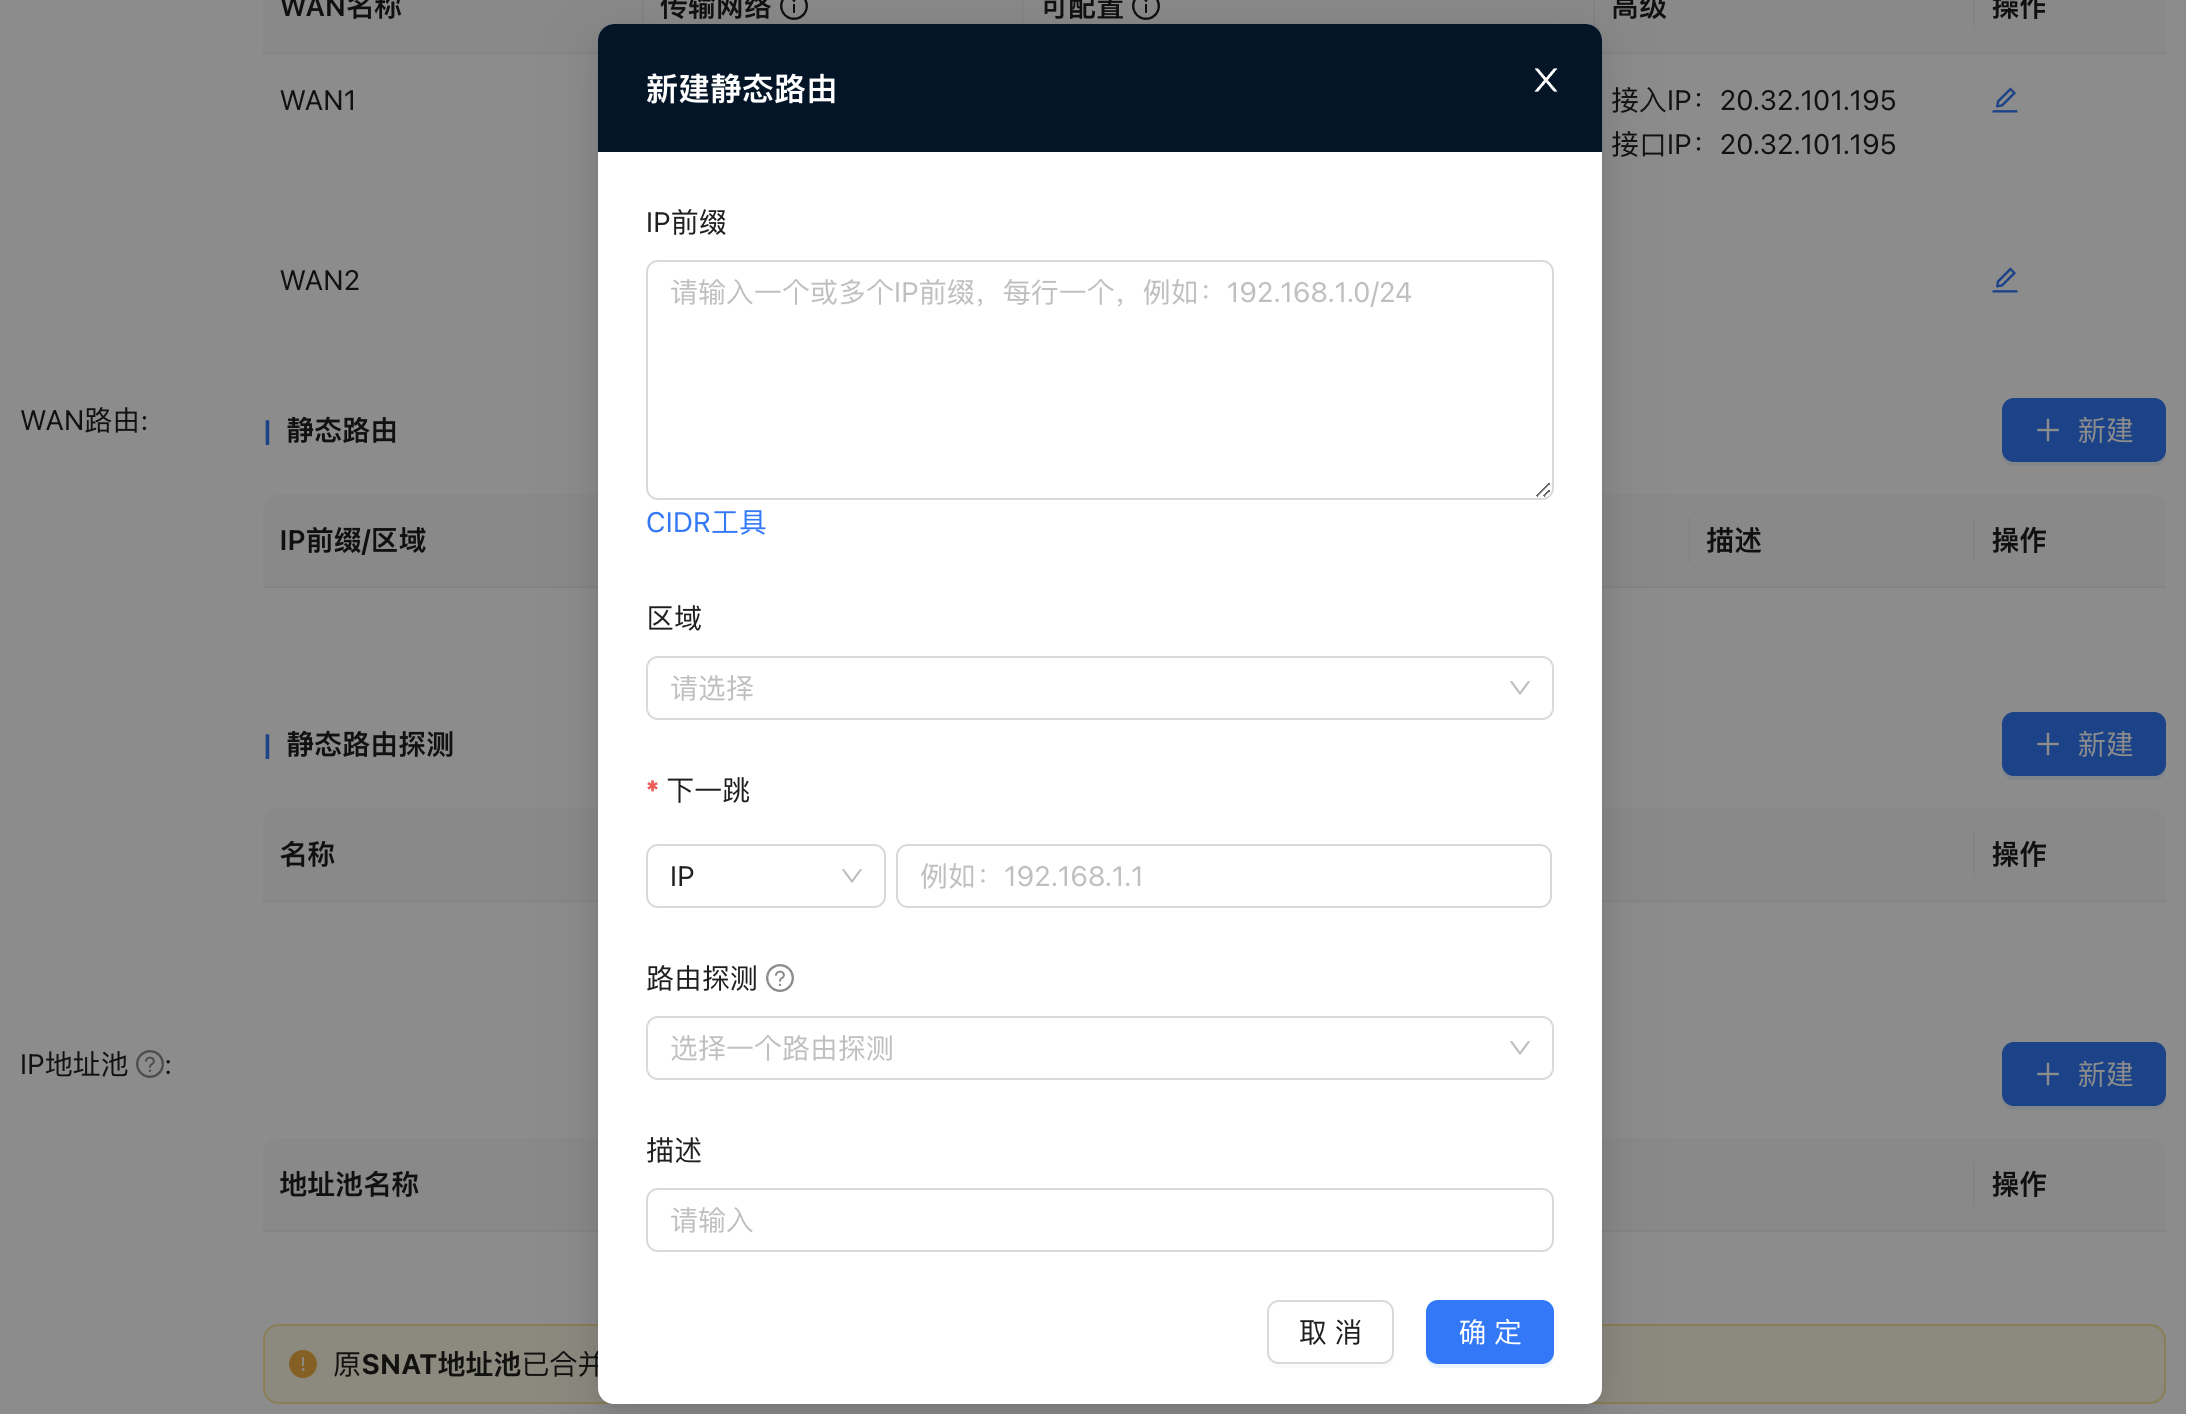2186x1414 pixels.
Task: Click 新建 button for 静态路由
Action: [x=2083, y=430]
